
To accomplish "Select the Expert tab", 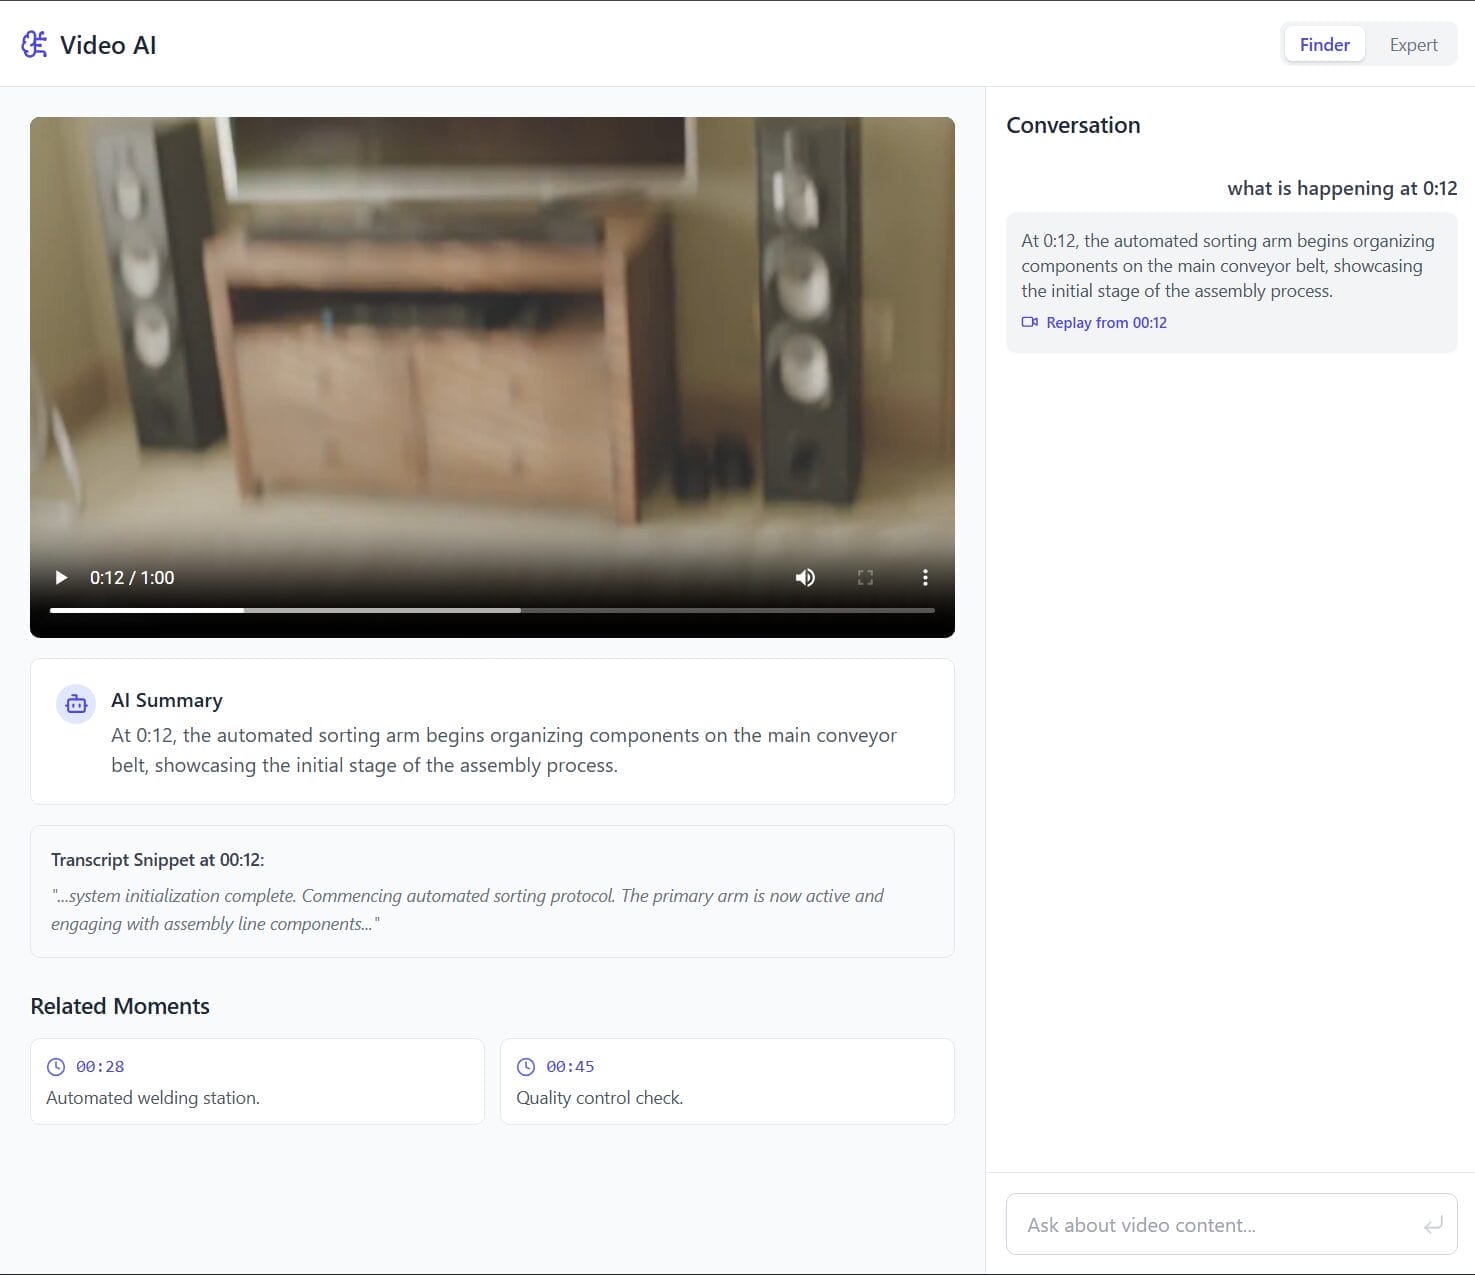I will coord(1413,44).
